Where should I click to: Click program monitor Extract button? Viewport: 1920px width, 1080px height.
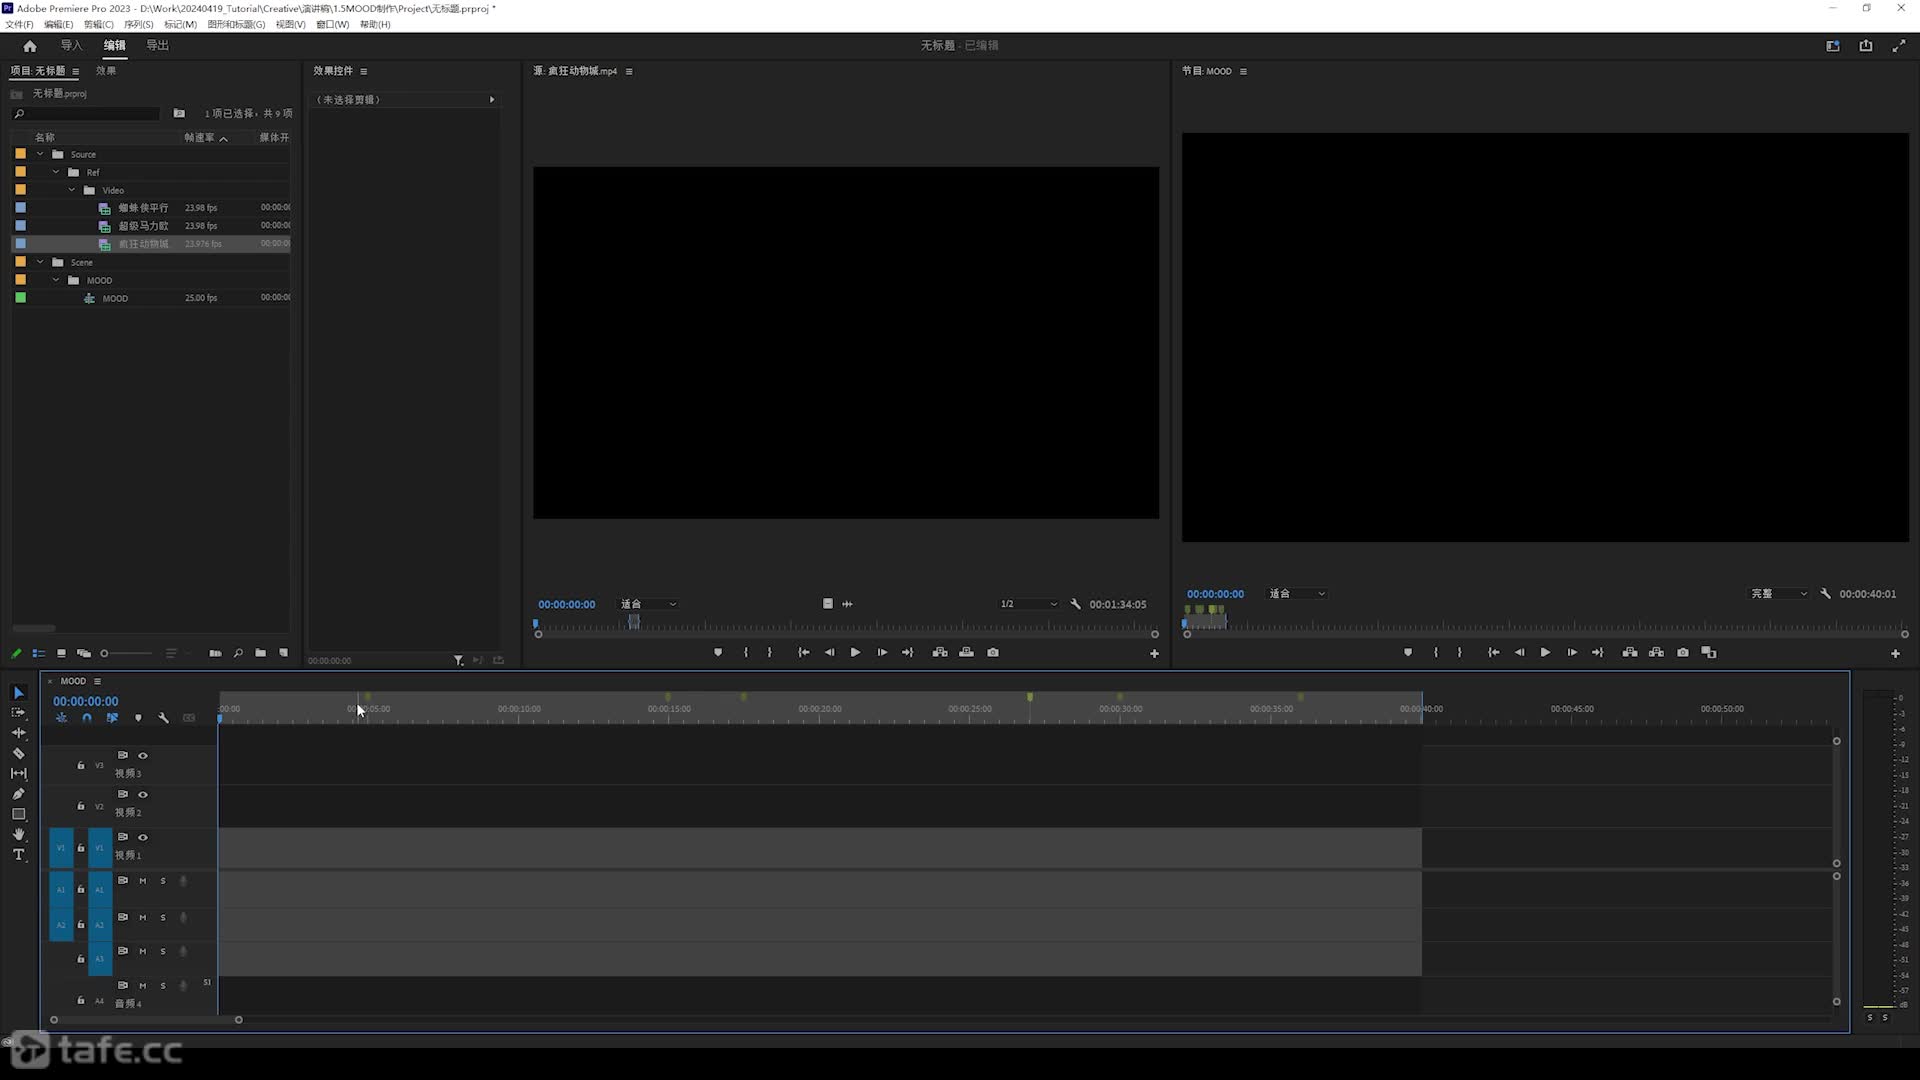[x=1656, y=652]
